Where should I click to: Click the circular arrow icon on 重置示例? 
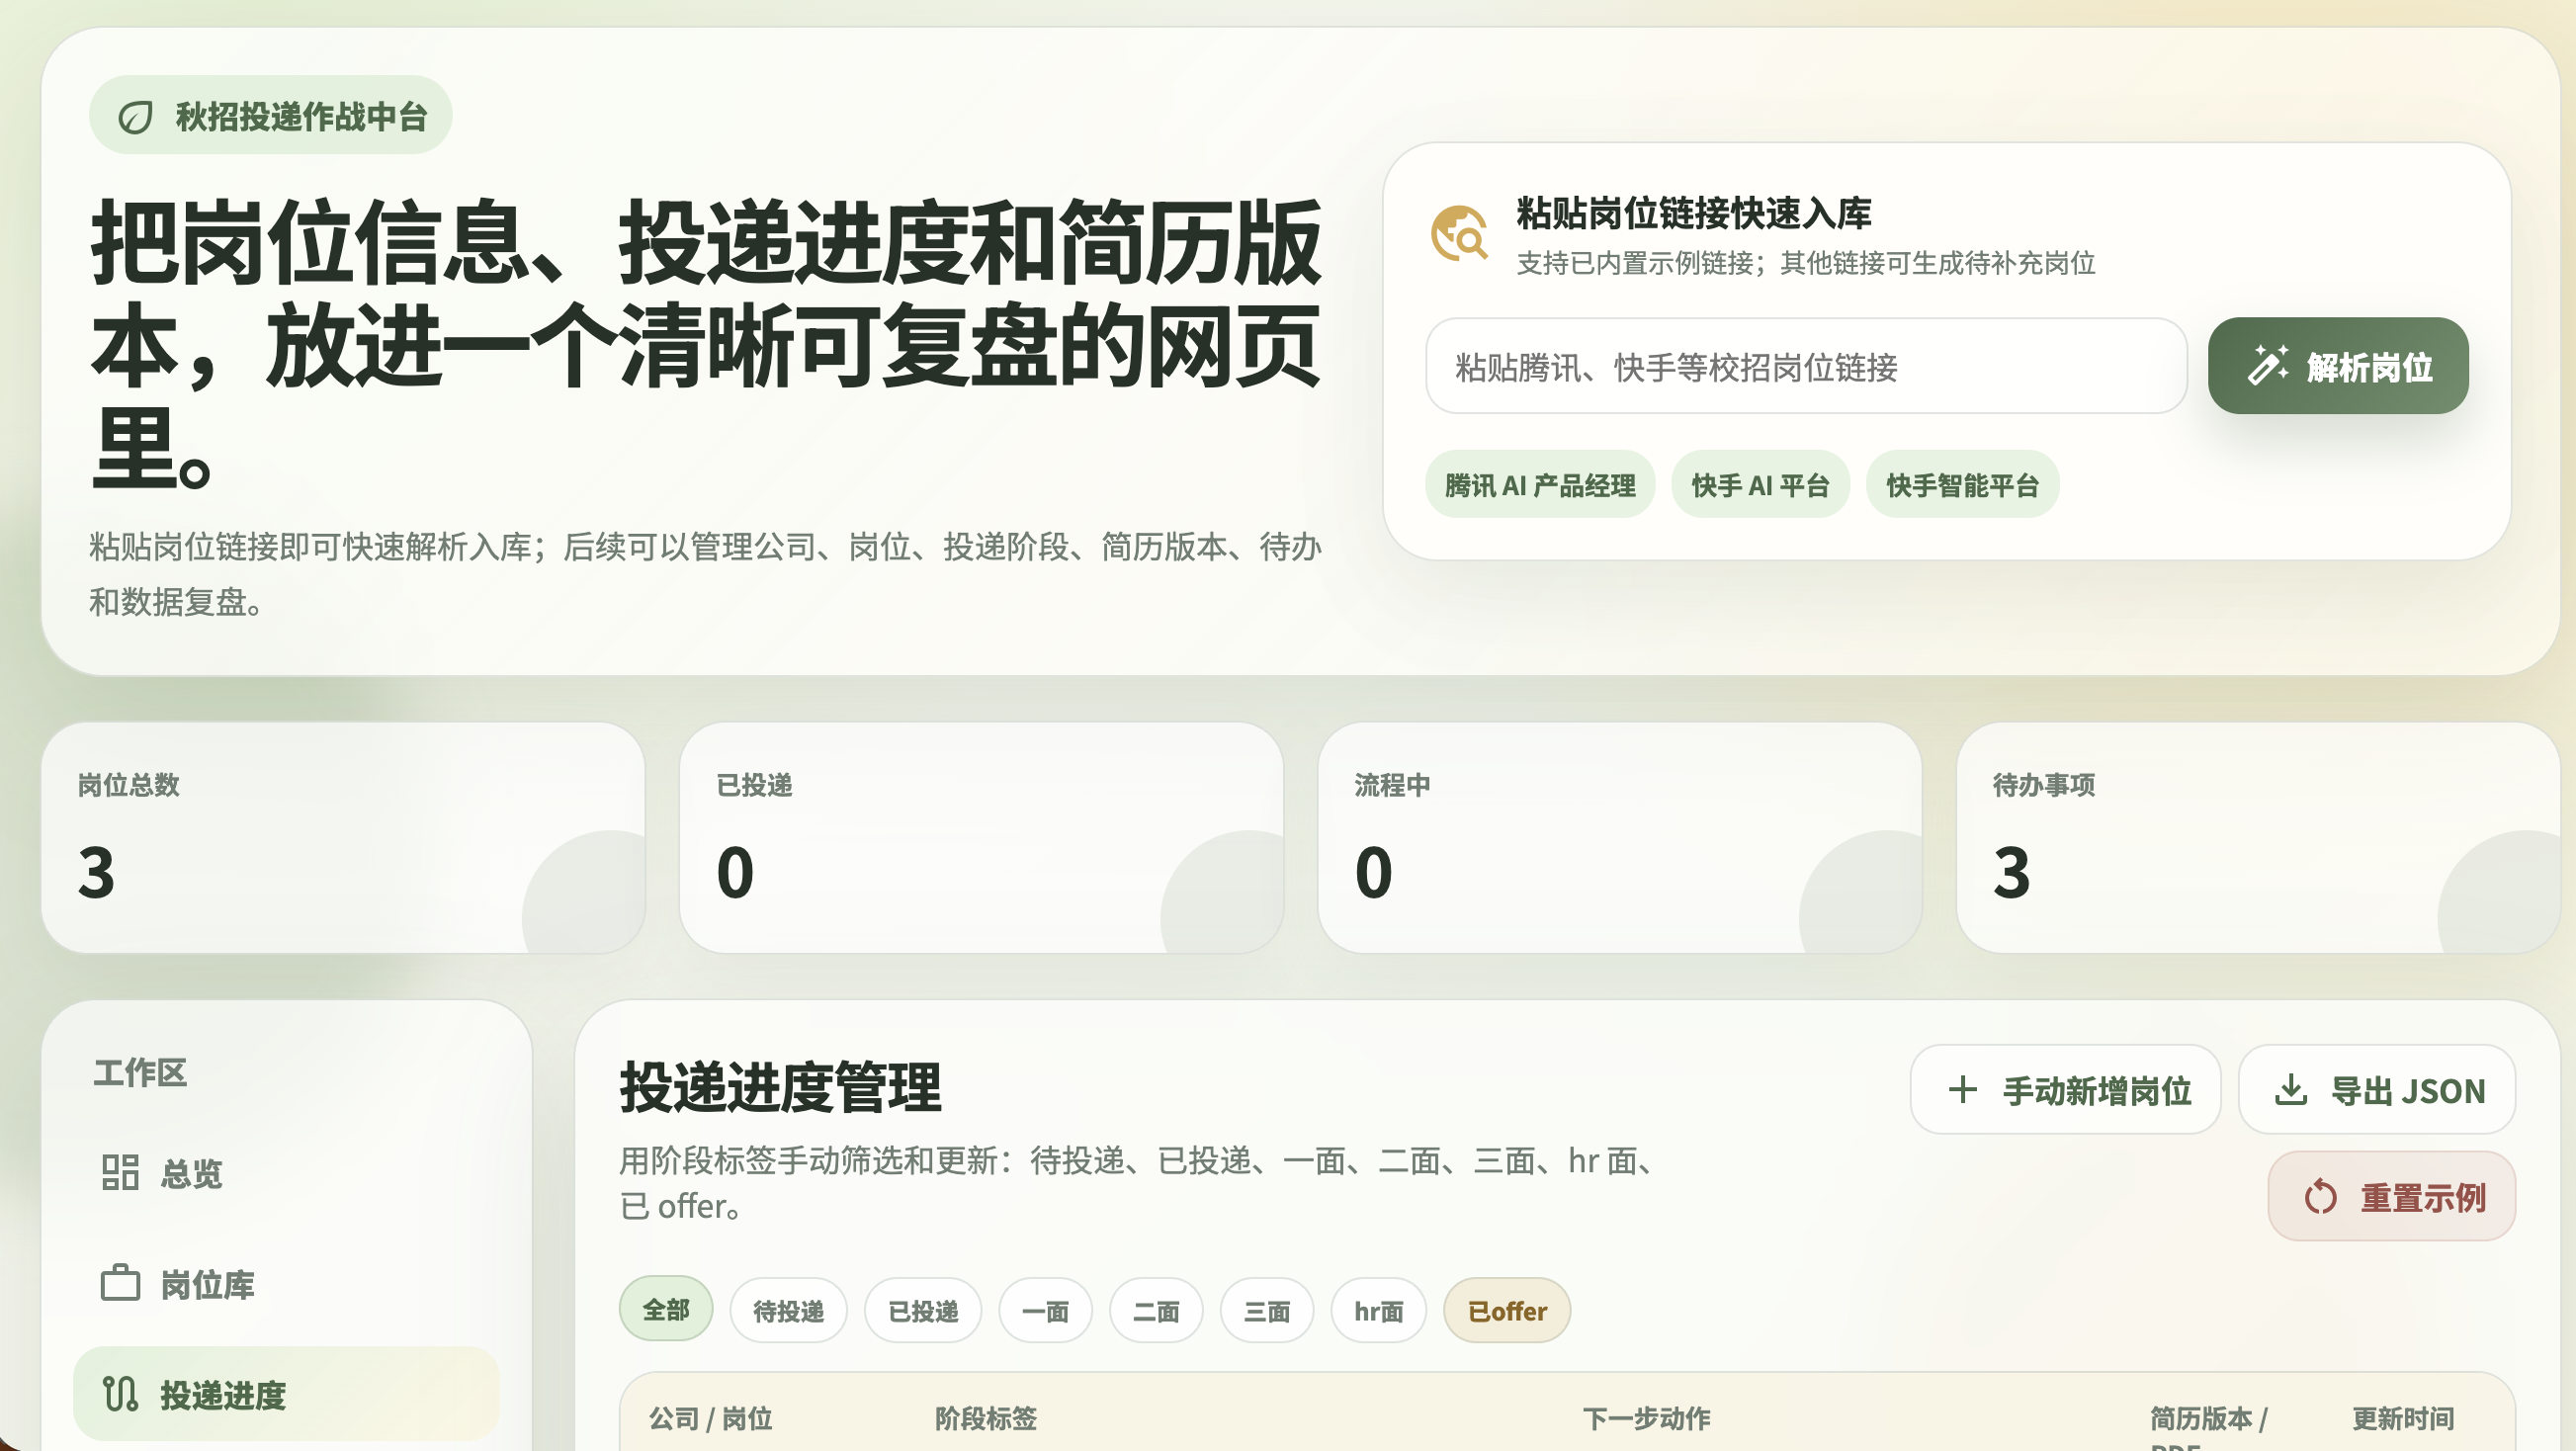(2320, 1197)
